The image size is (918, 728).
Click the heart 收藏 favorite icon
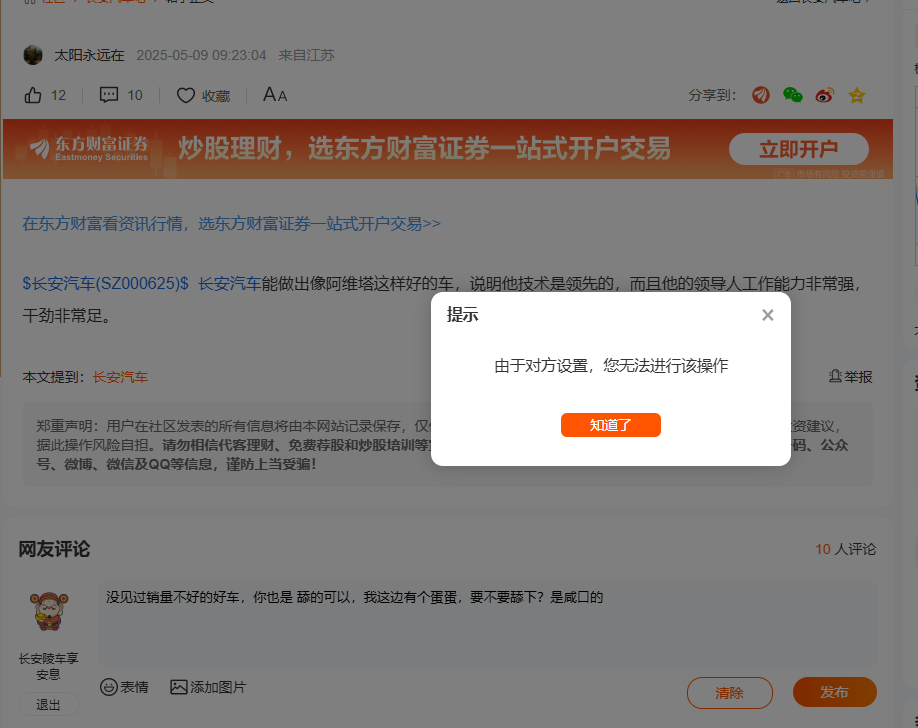(x=186, y=95)
